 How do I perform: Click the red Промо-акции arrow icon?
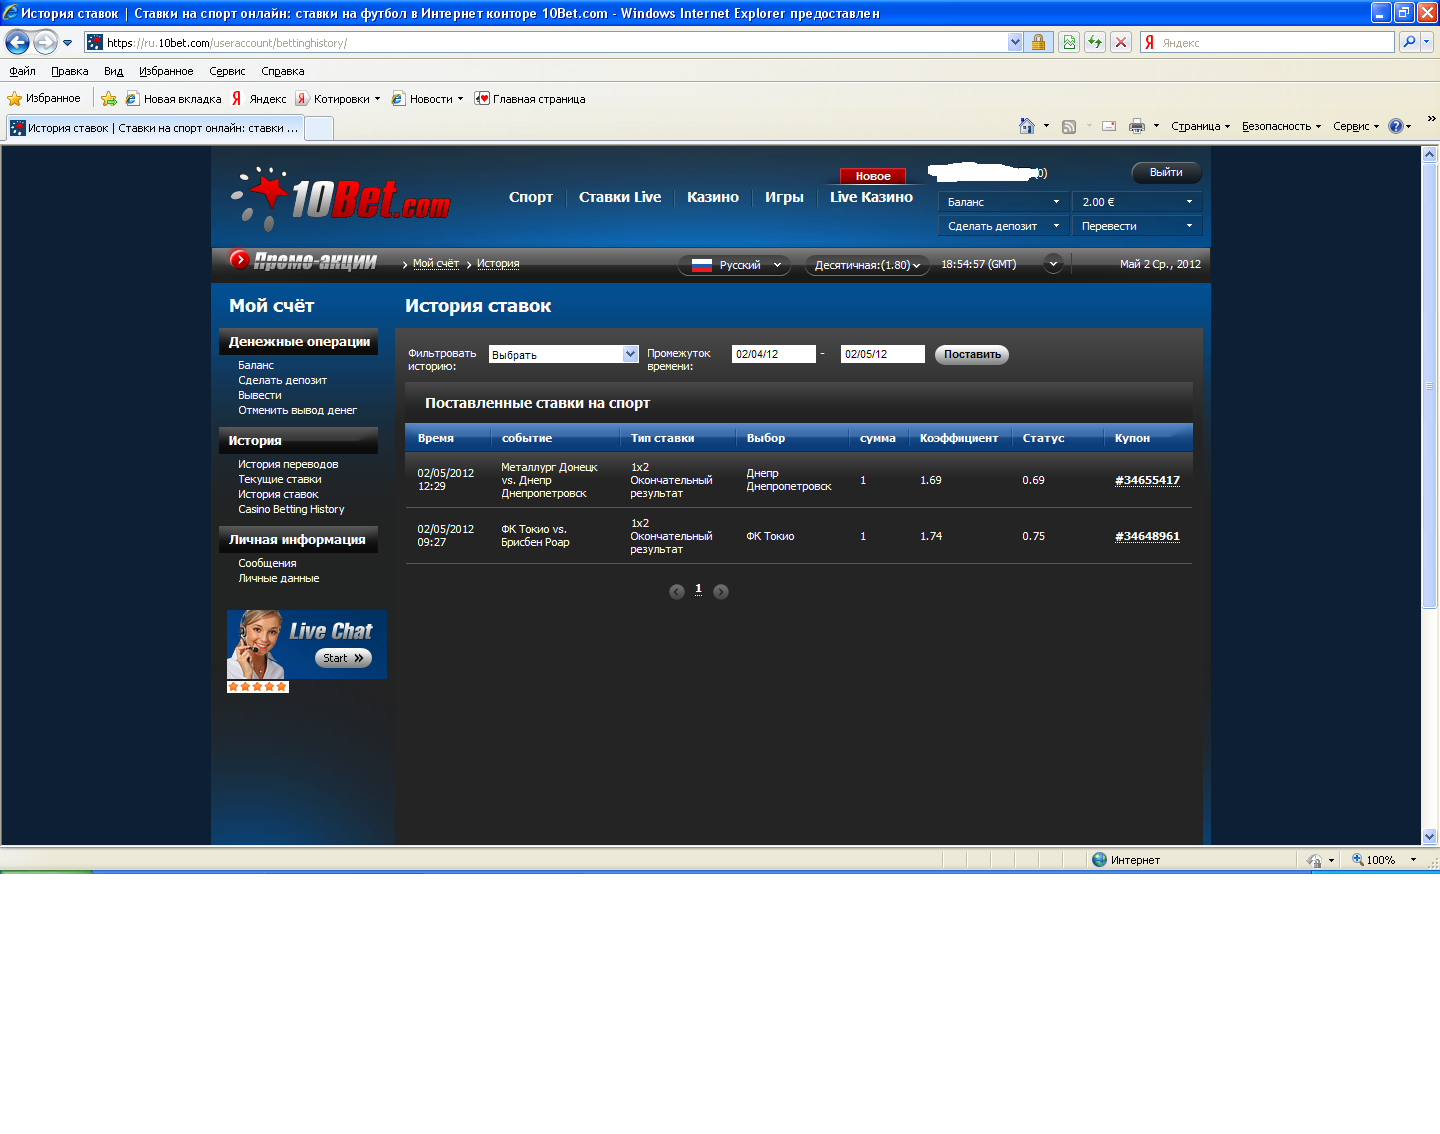click(239, 259)
